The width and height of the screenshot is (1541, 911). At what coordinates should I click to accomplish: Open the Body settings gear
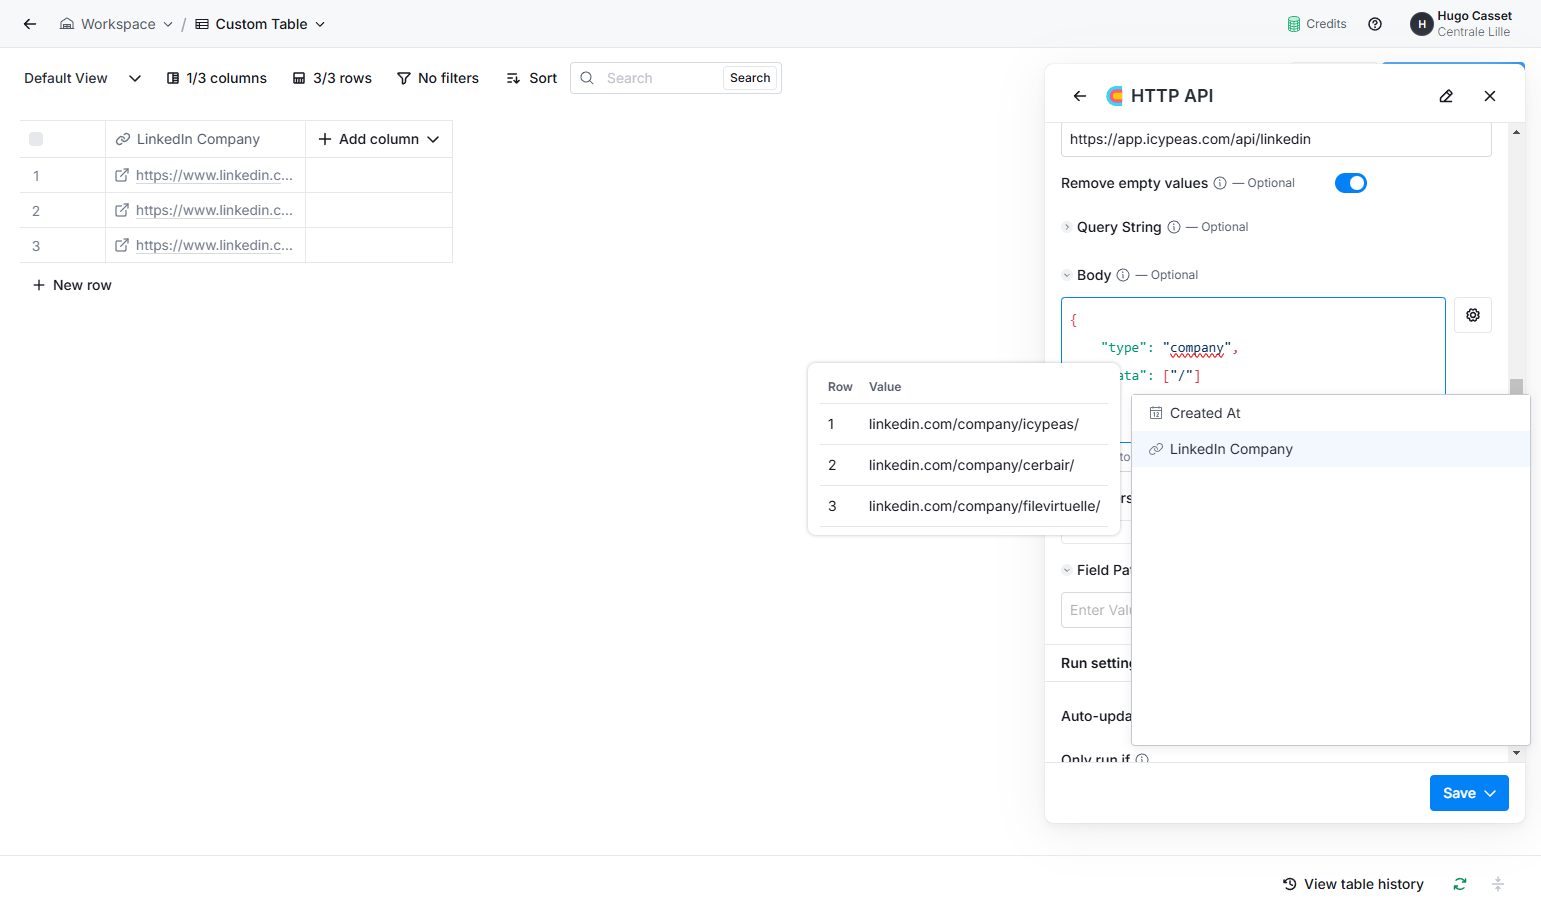(x=1473, y=315)
